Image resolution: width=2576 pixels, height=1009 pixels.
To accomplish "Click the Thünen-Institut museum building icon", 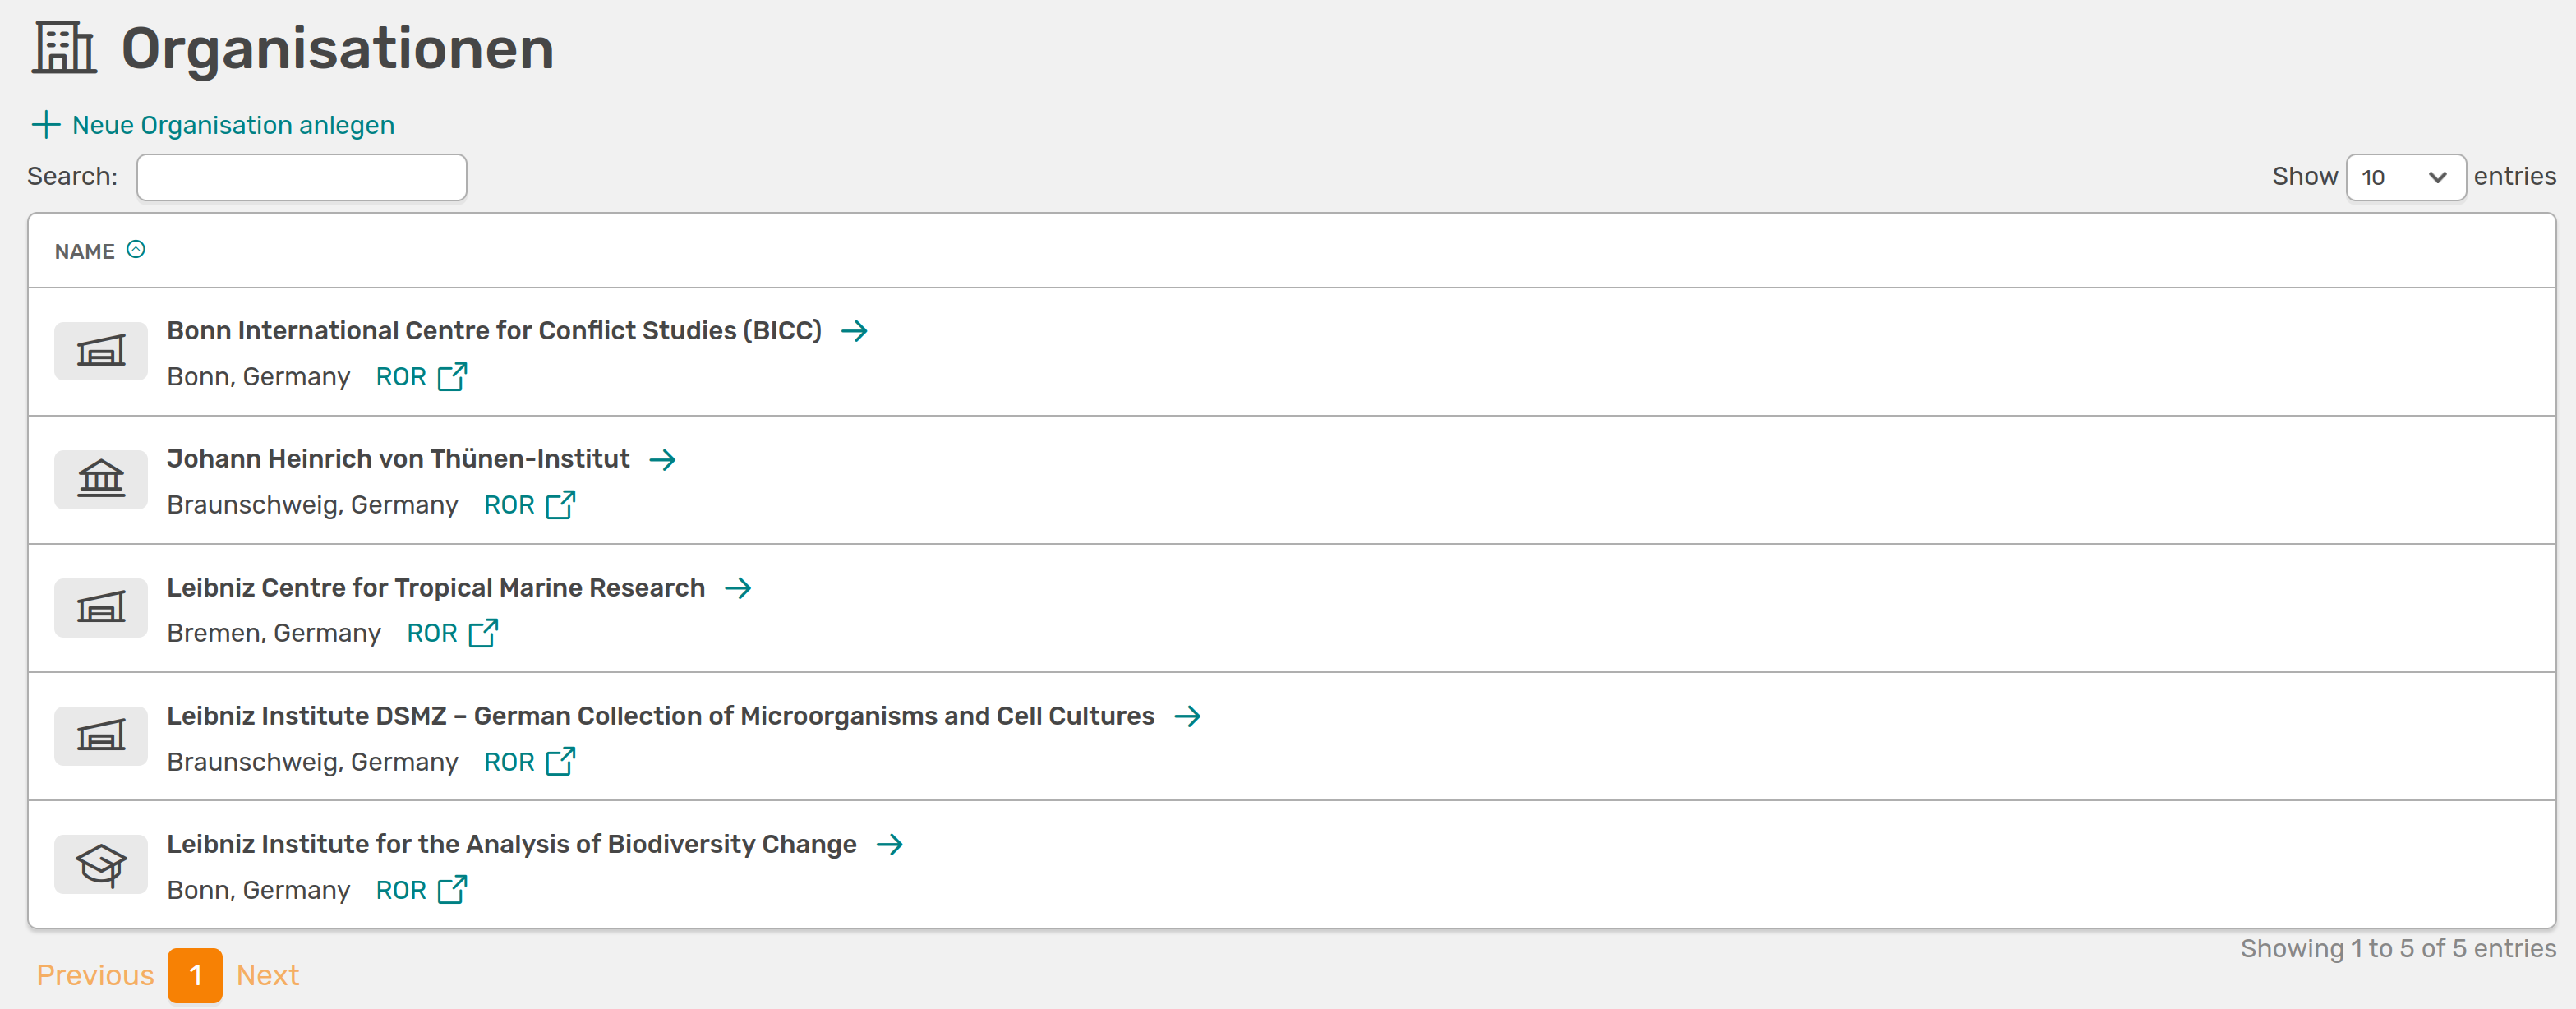I will tap(101, 479).
